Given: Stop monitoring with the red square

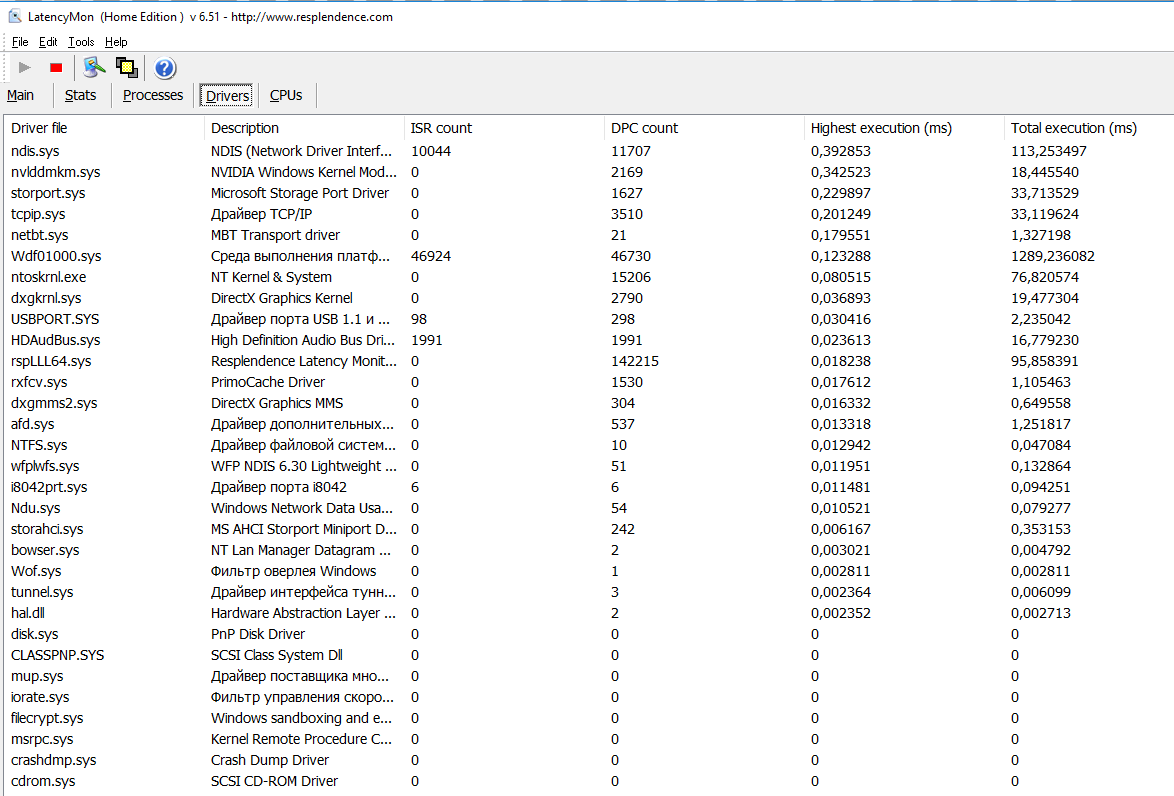Looking at the screenshot, I should (55, 67).
